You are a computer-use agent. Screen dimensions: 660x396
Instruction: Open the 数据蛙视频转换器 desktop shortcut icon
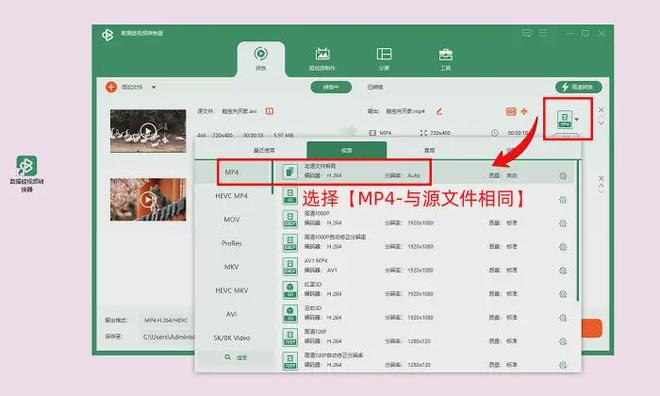[27, 173]
